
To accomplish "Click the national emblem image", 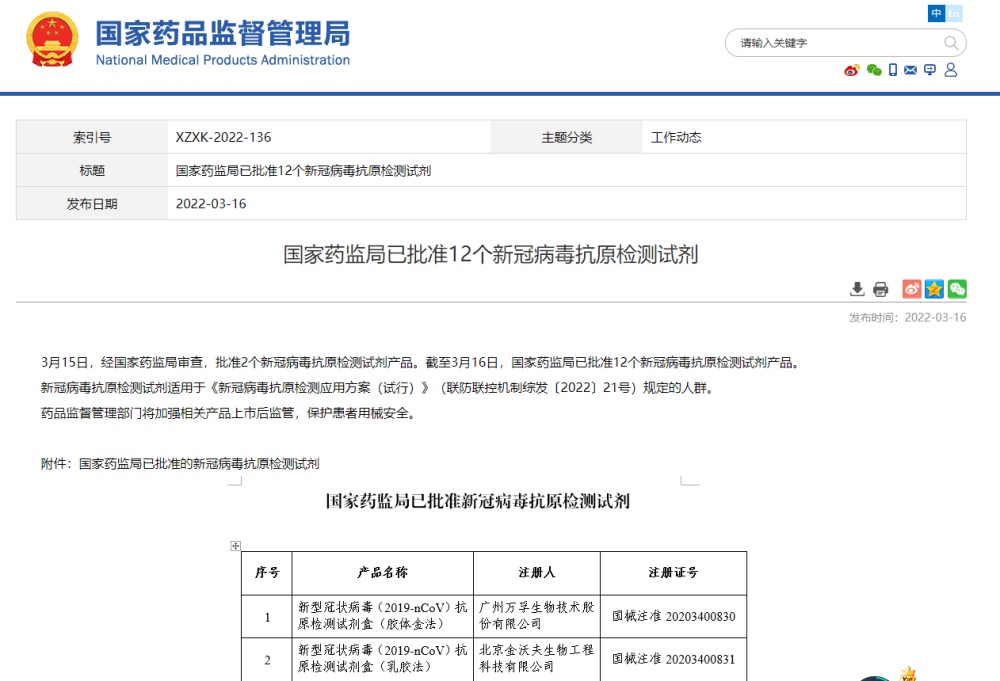I will (x=52, y=40).
